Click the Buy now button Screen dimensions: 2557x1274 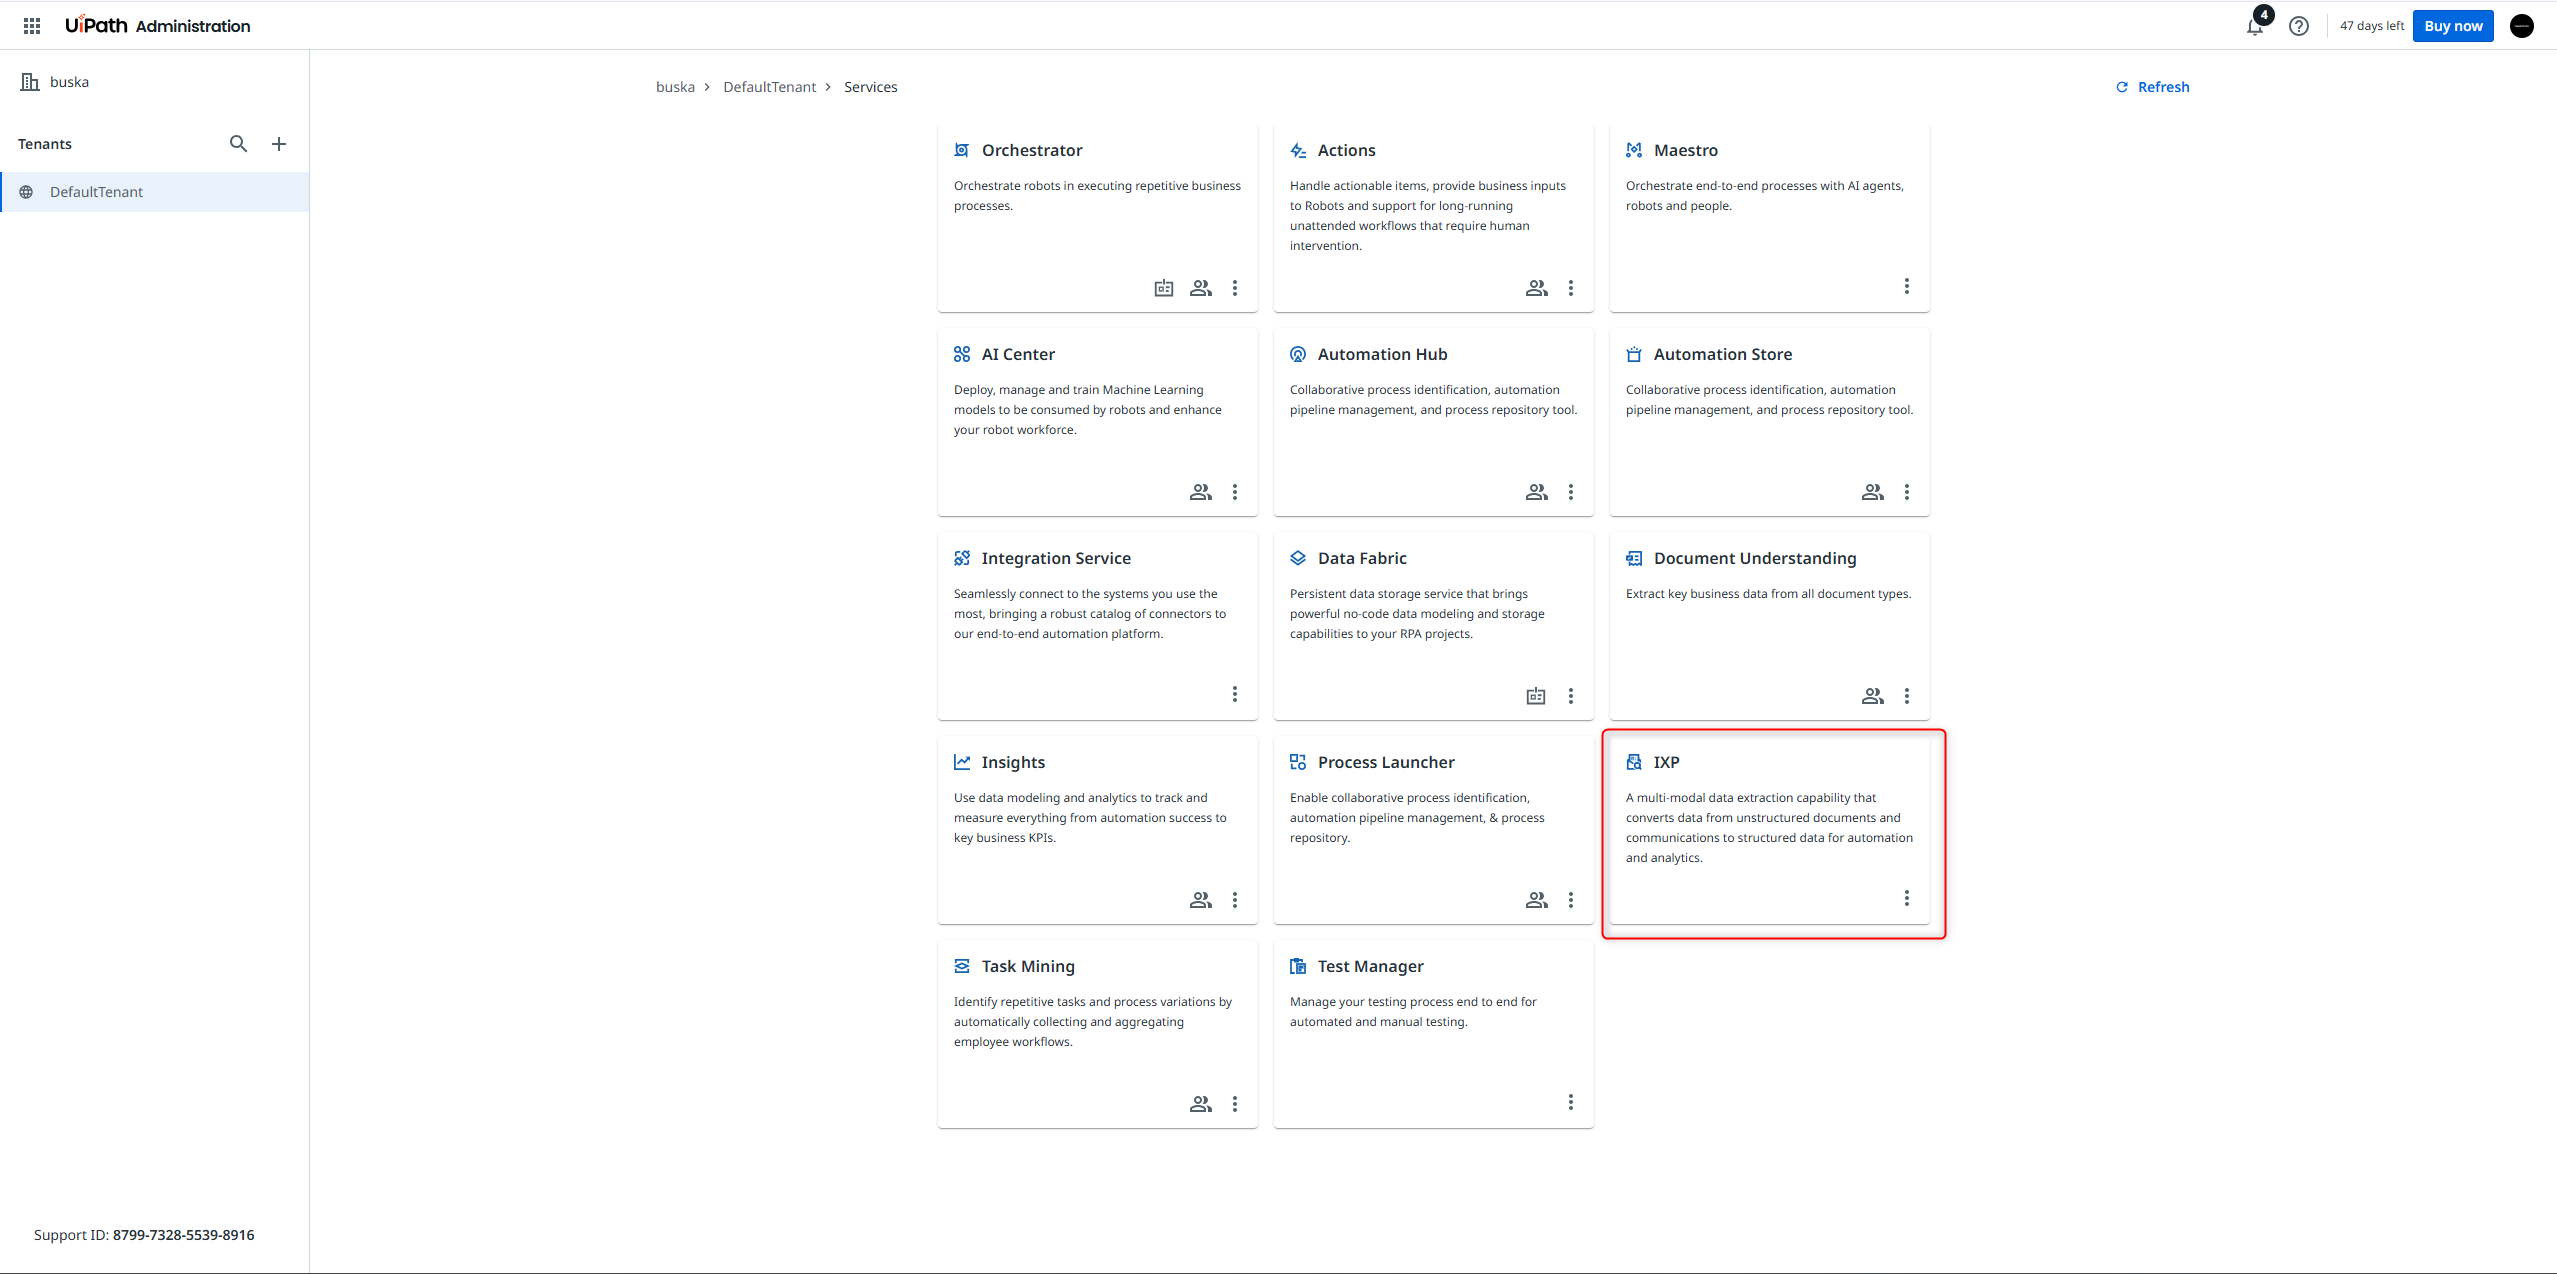coord(2452,26)
